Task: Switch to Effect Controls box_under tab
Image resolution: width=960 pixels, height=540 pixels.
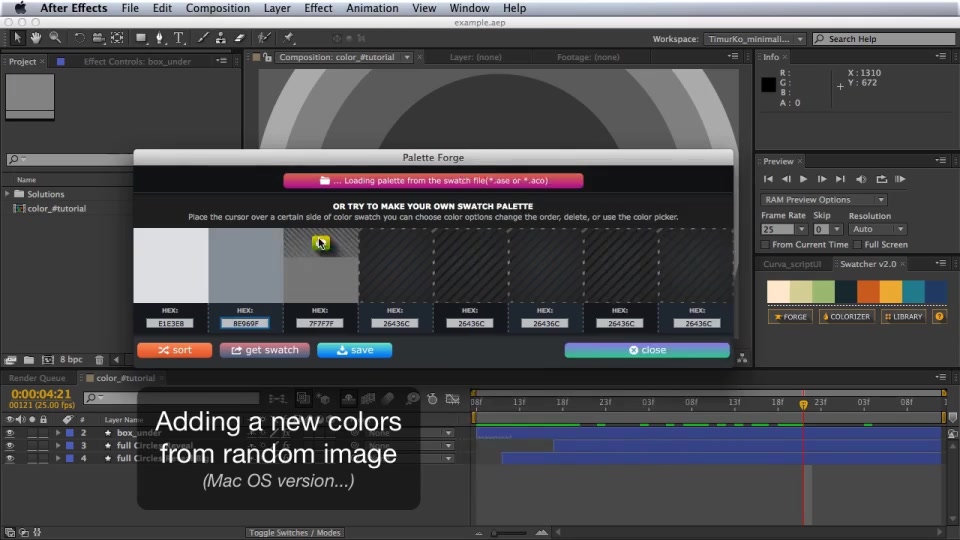Action: click(137, 62)
